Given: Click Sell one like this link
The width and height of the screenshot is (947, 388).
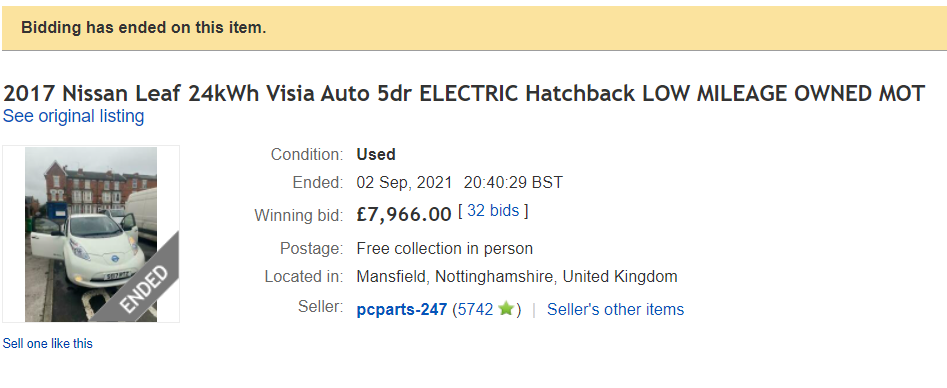Looking at the screenshot, I should pyautogui.click(x=48, y=343).
